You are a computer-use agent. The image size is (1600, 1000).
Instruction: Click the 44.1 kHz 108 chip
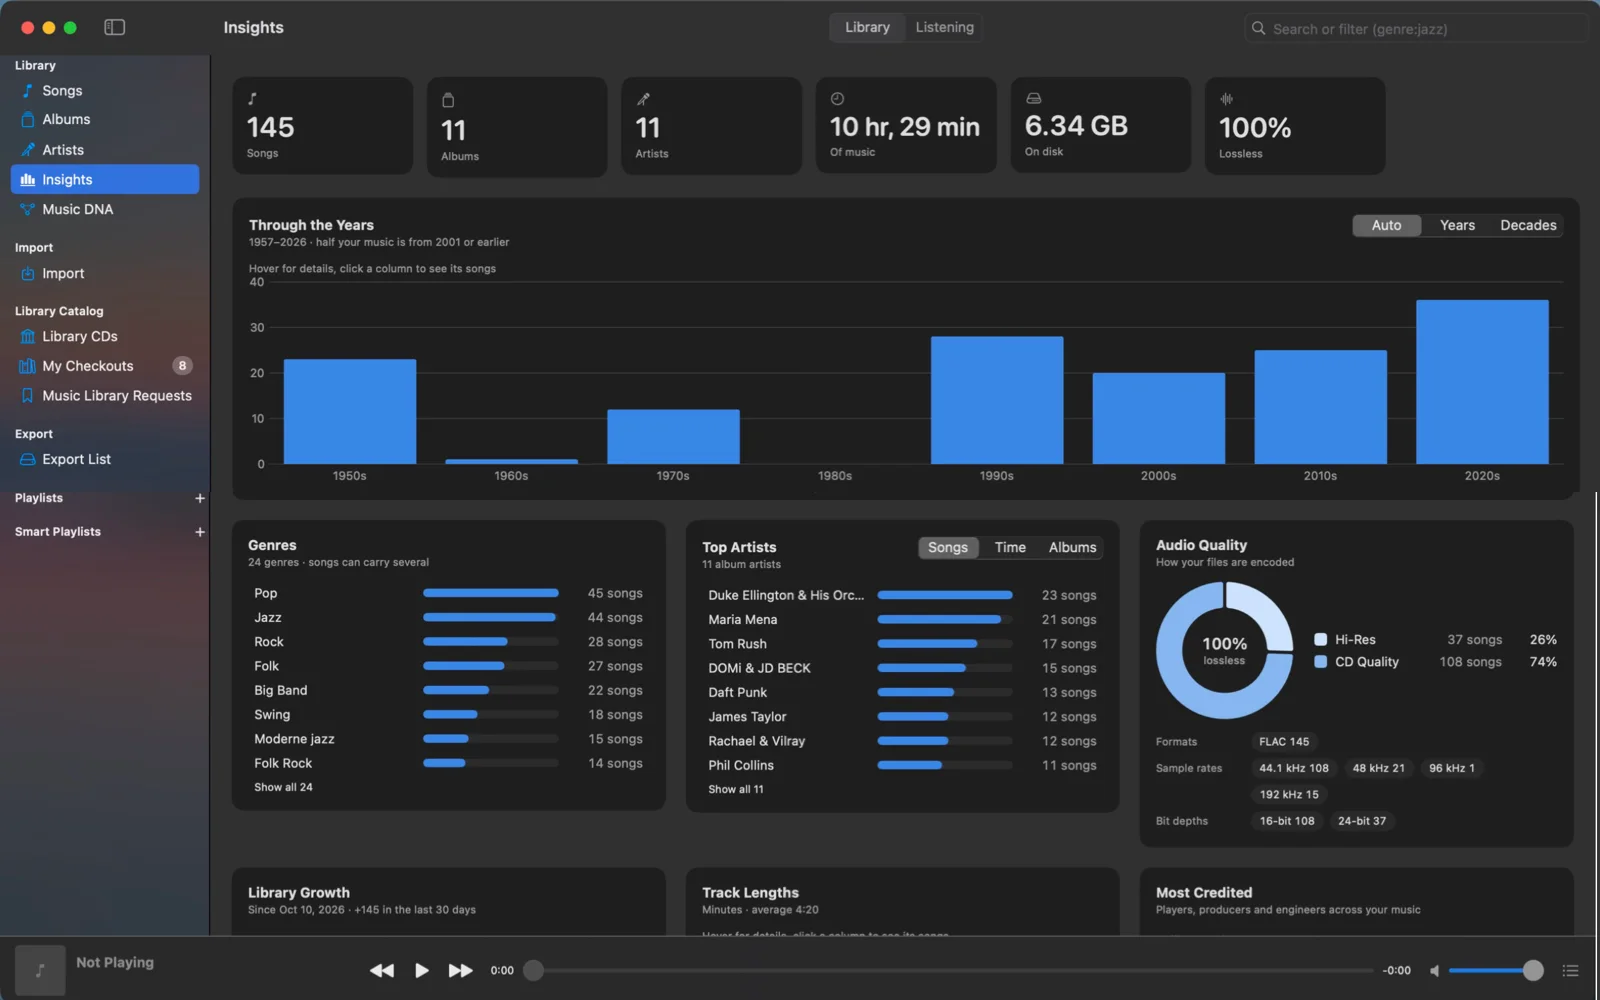1294,769
